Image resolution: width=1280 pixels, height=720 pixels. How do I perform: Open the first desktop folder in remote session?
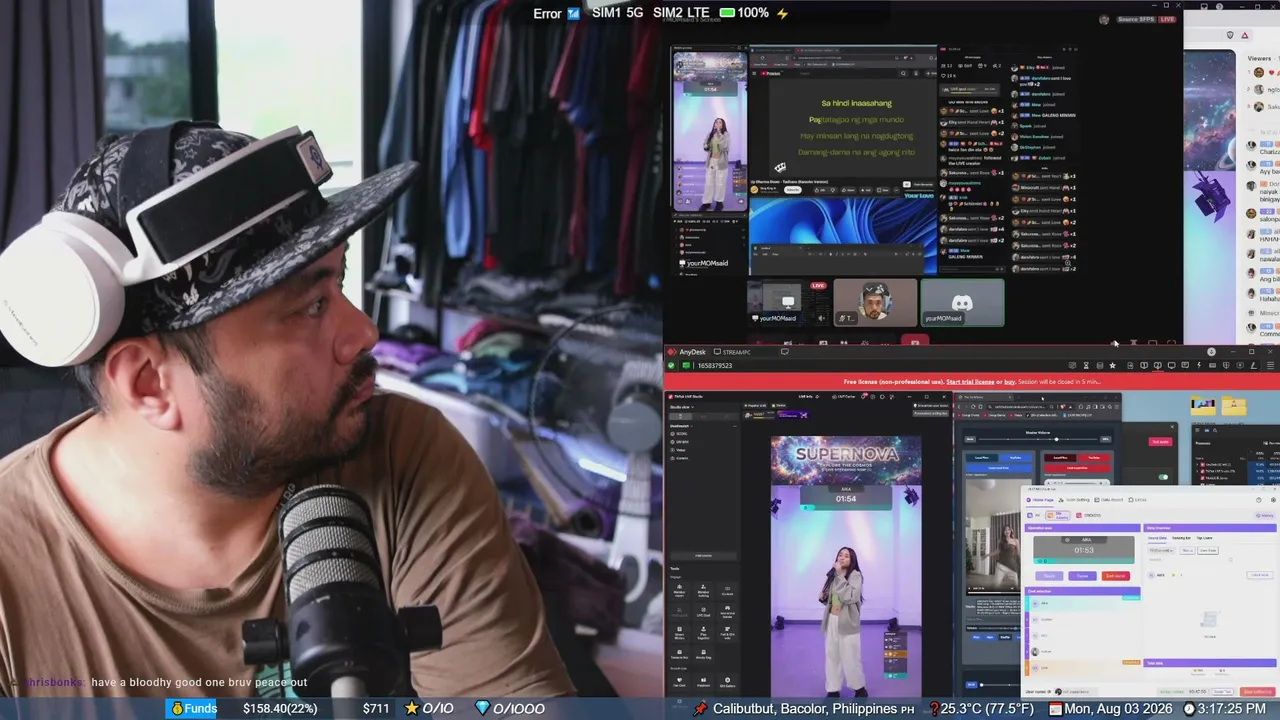(1203, 406)
